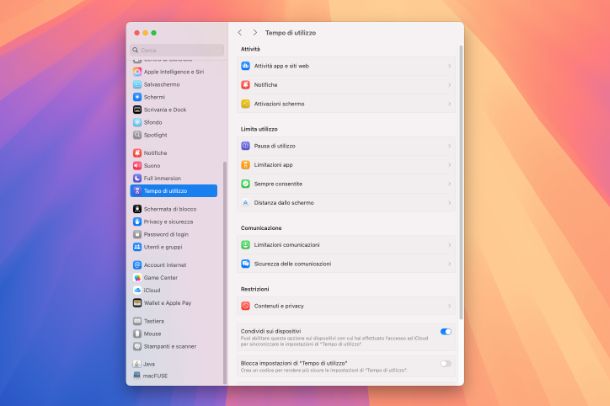
Task: Select Utenti e gruppi menu item
Action: (163, 246)
